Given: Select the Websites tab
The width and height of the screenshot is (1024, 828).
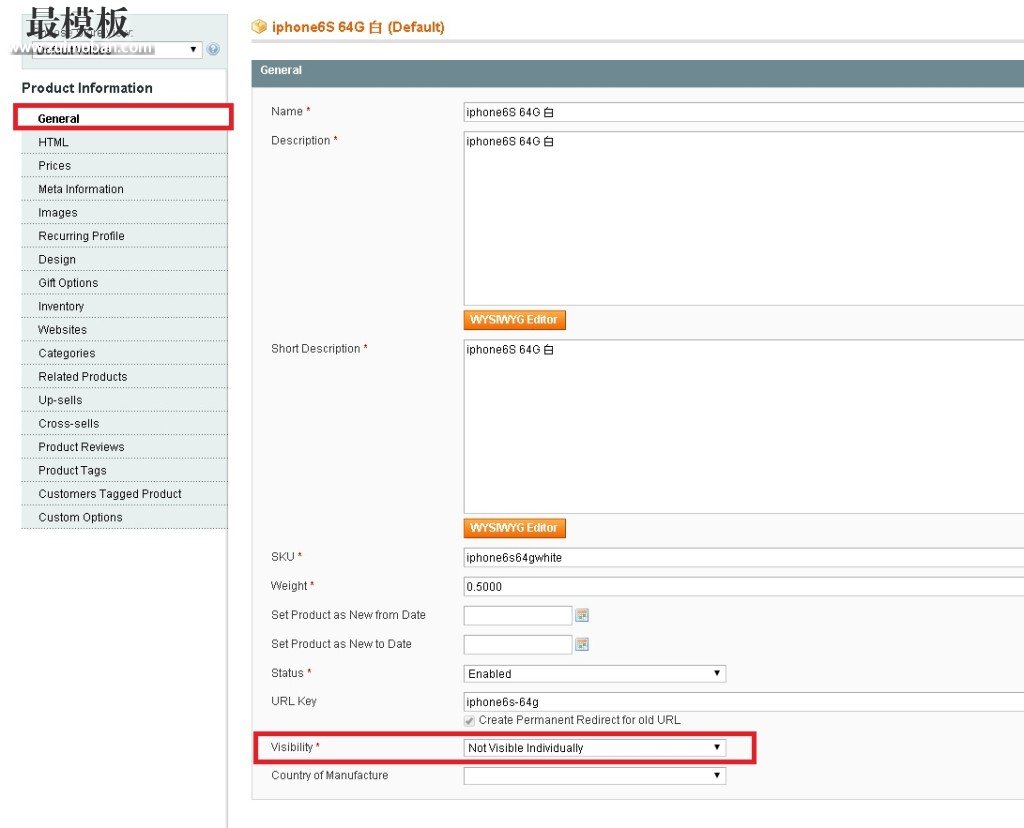Looking at the screenshot, I should 124,330.
